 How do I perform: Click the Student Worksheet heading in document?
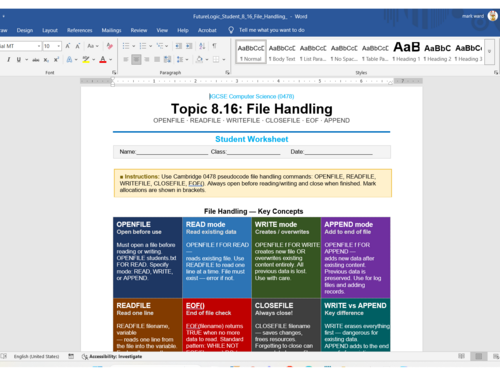[252, 139]
